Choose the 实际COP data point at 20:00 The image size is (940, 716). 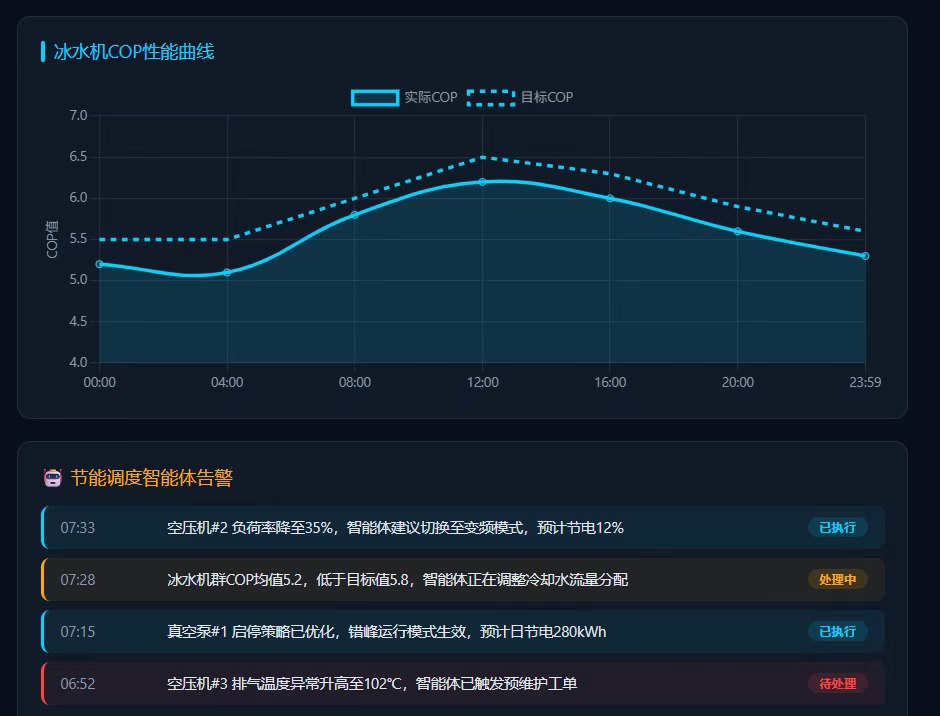tap(738, 231)
